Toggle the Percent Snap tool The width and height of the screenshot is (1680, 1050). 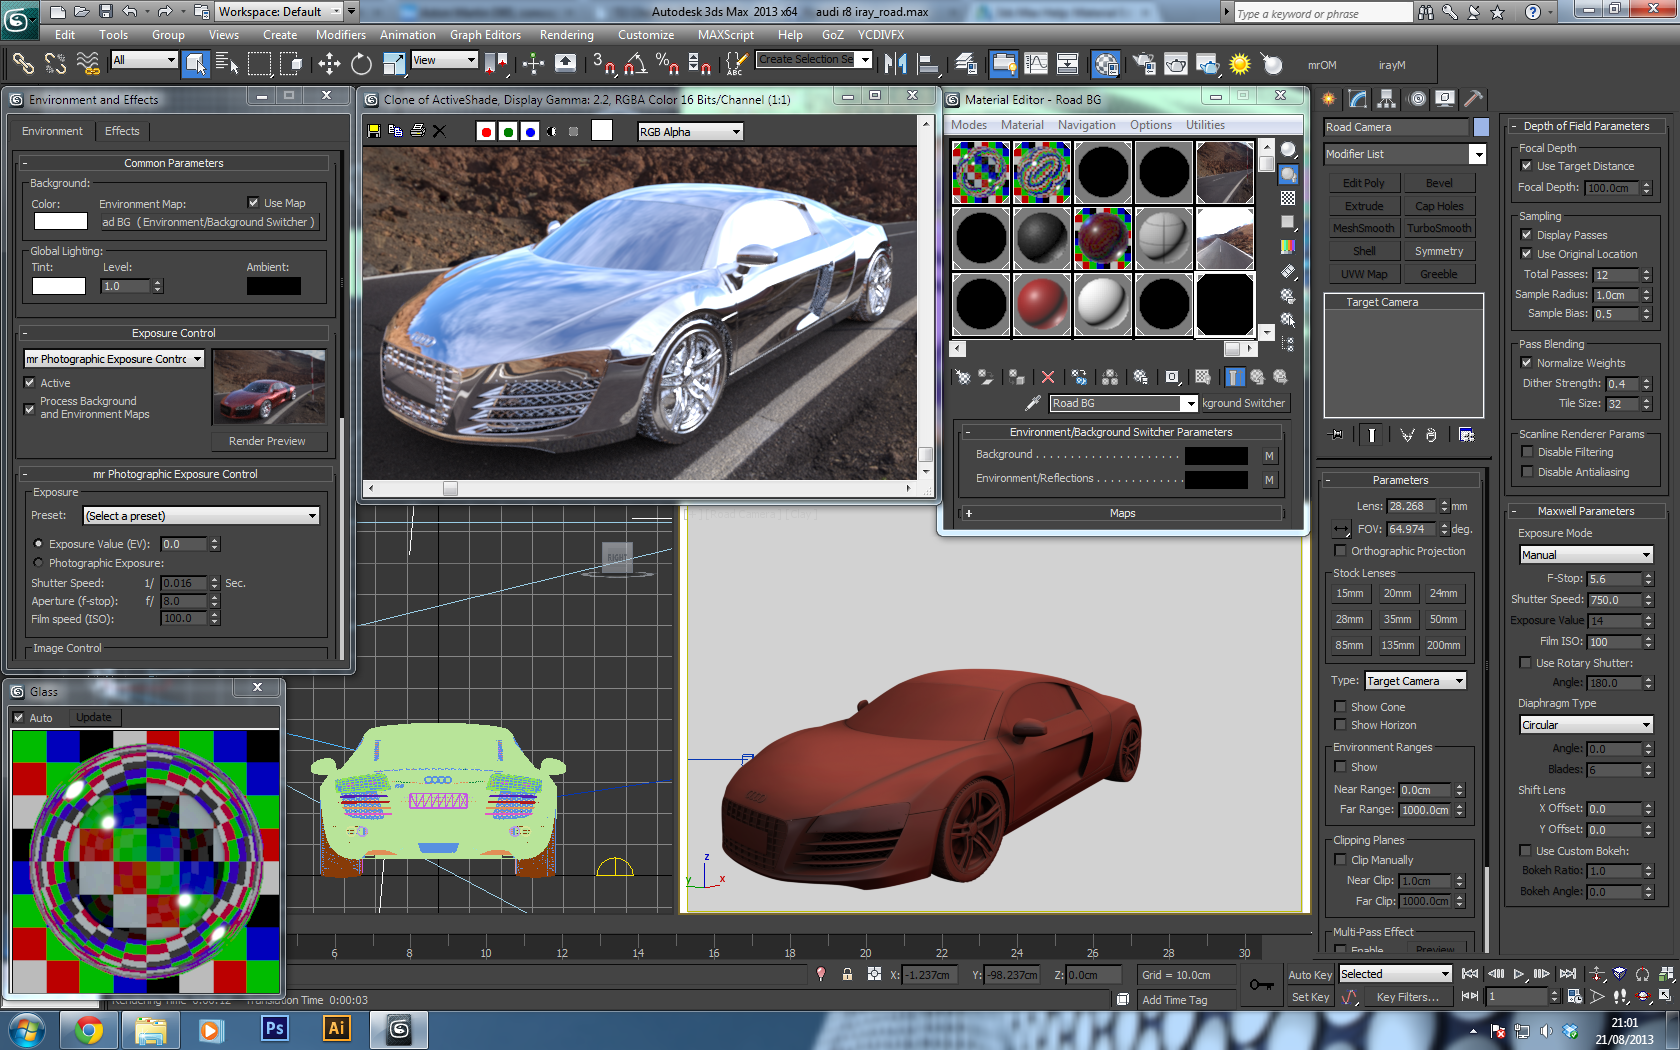[x=667, y=64]
